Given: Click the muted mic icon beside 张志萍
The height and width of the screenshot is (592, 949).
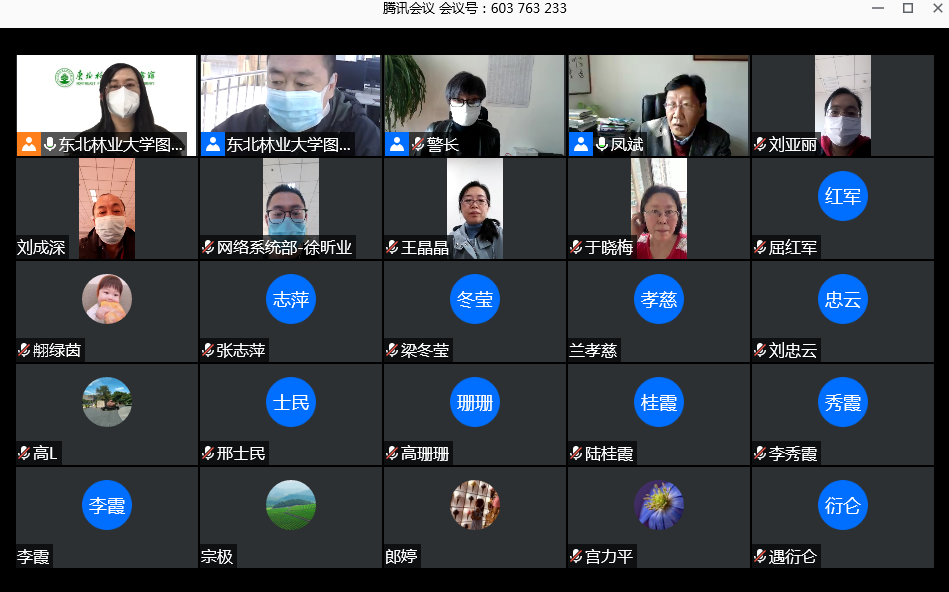Looking at the screenshot, I should tap(208, 351).
